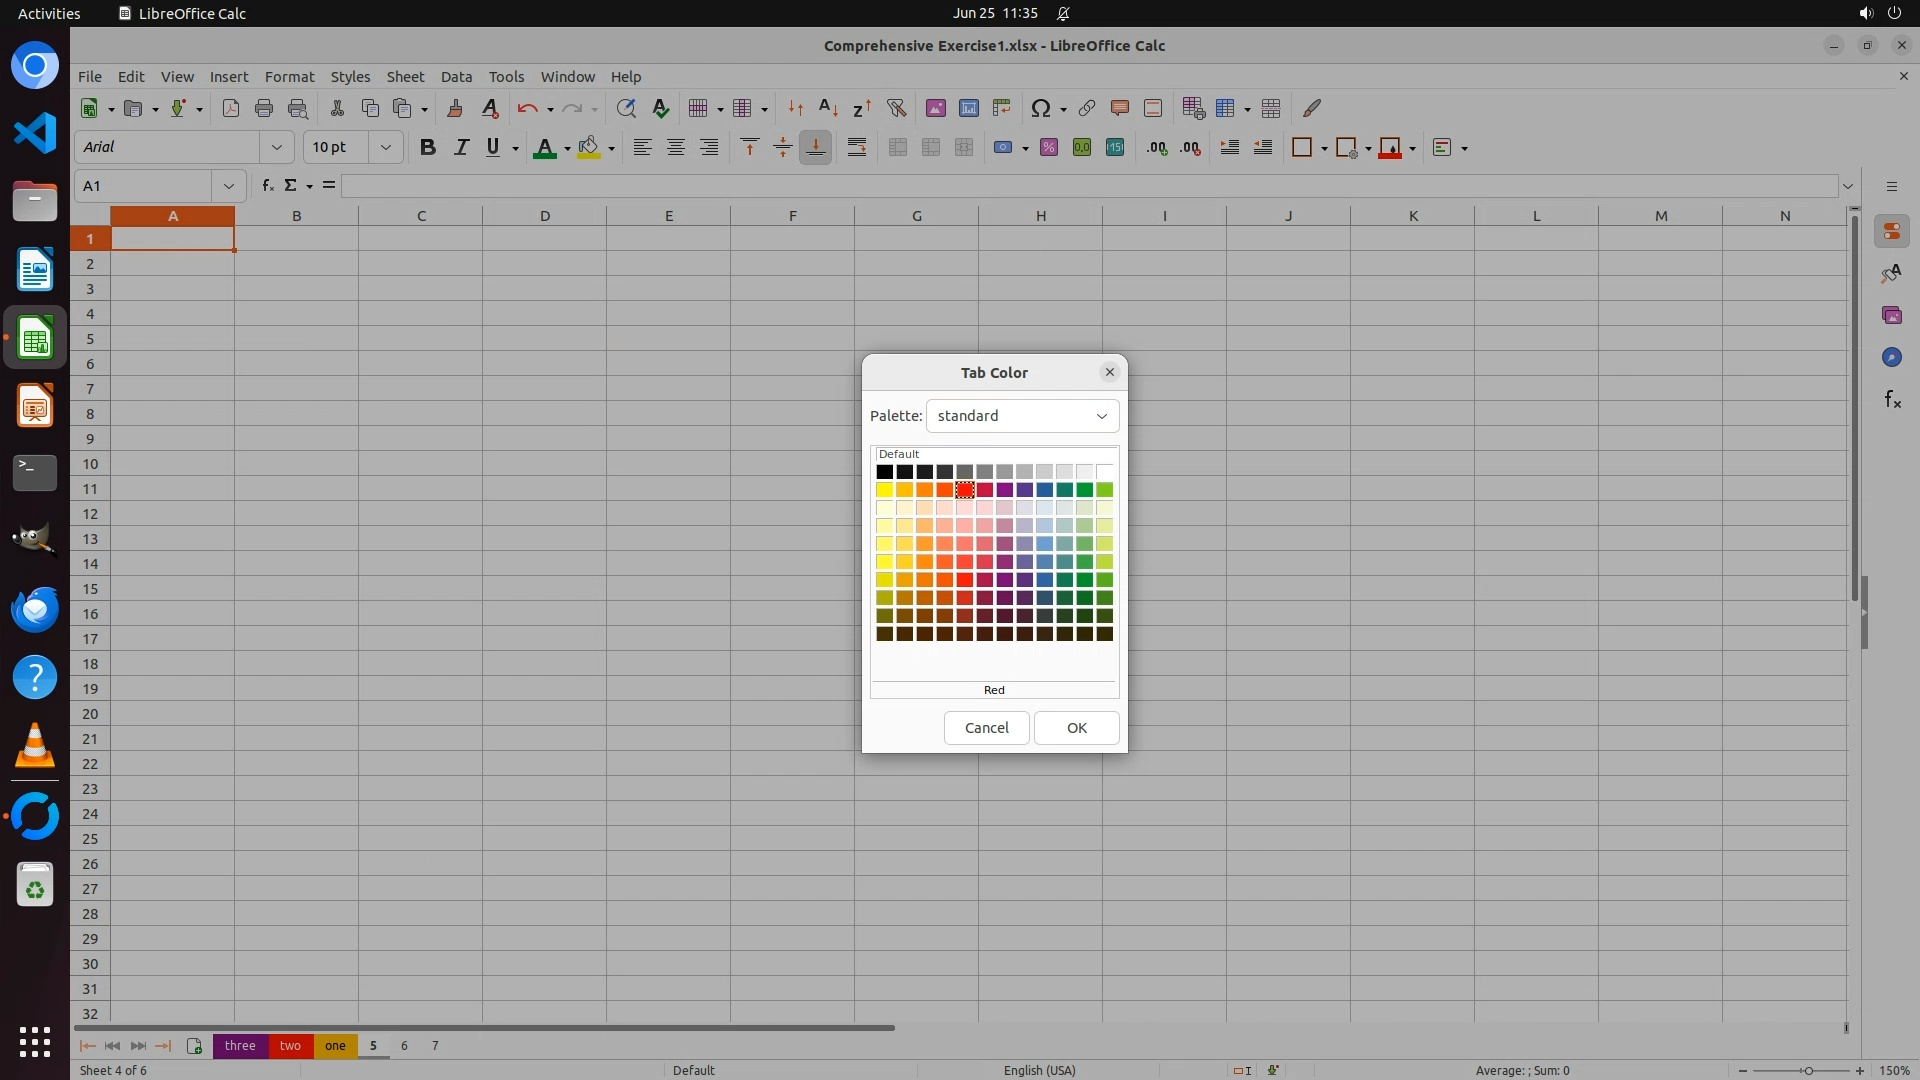Click the Format as Percent icon
This screenshot has height=1080, width=1920.
[1049, 147]
